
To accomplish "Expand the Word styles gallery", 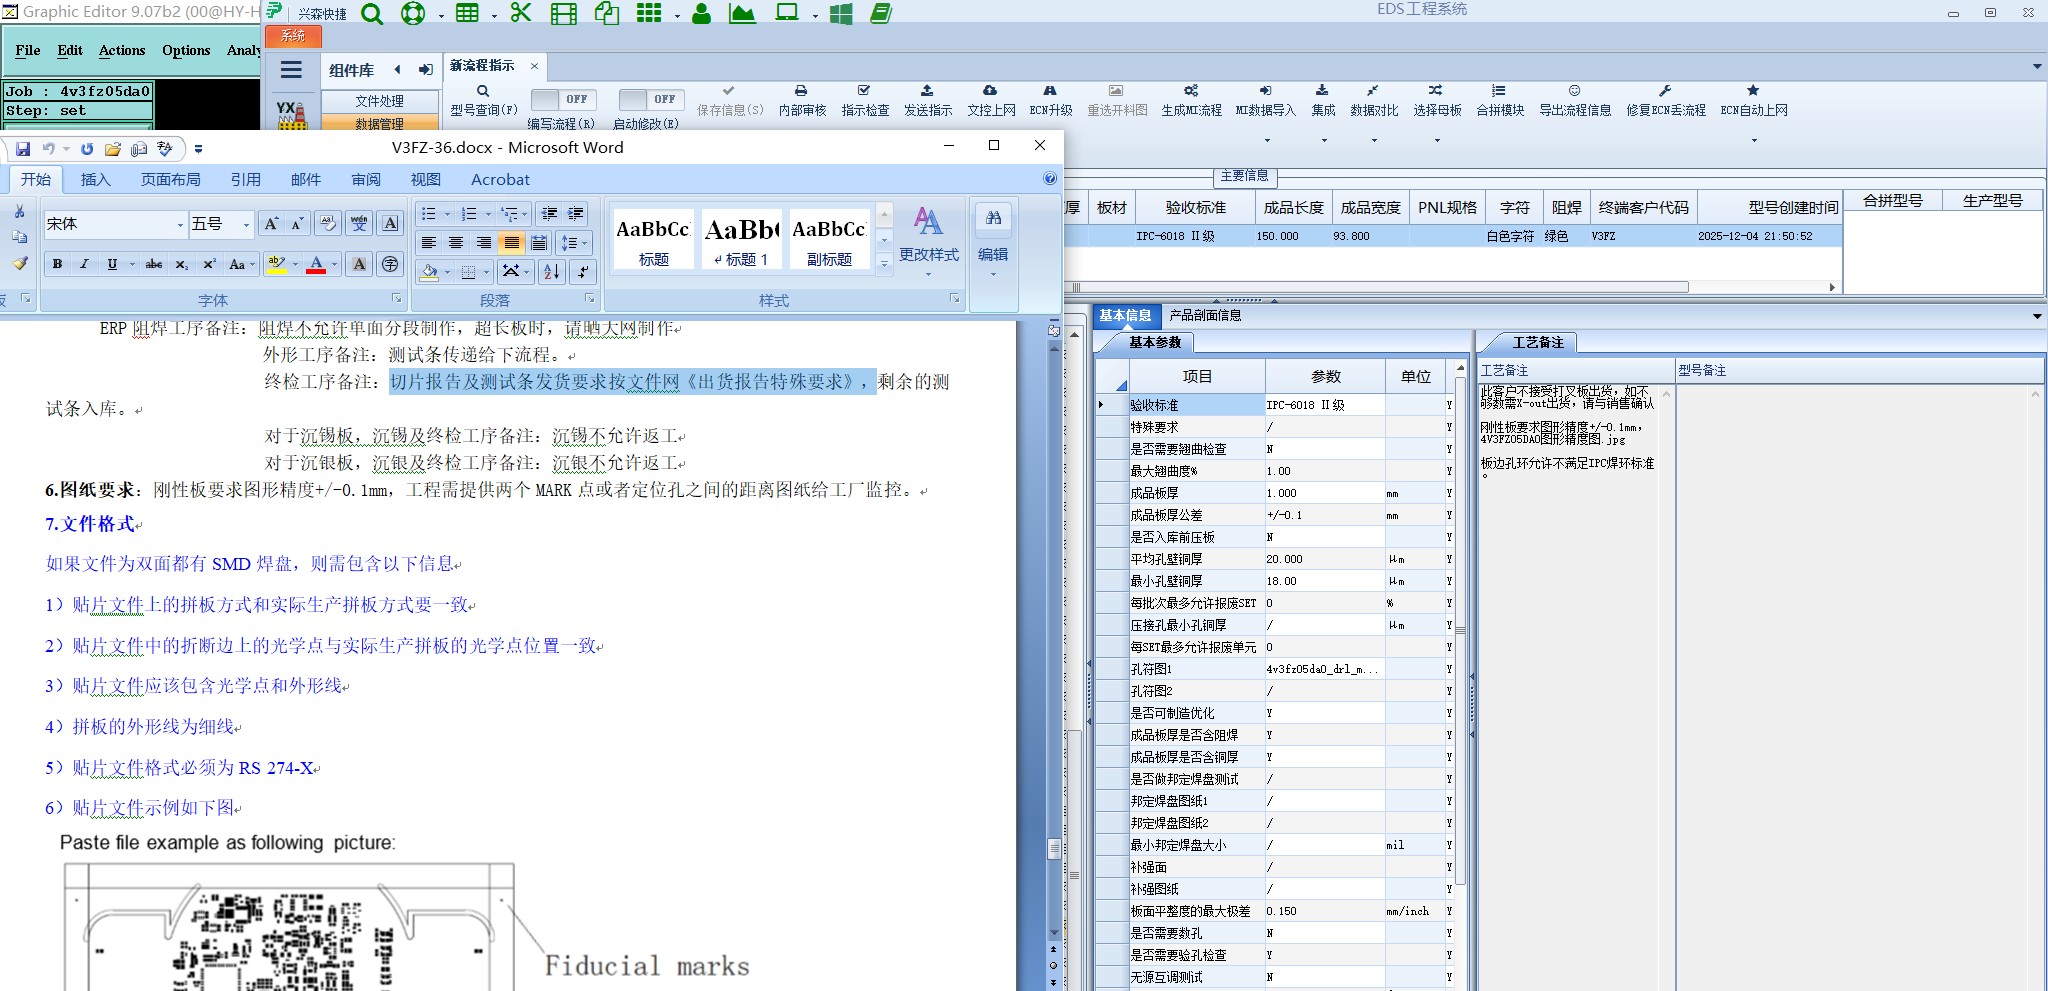I will (884, 264).
